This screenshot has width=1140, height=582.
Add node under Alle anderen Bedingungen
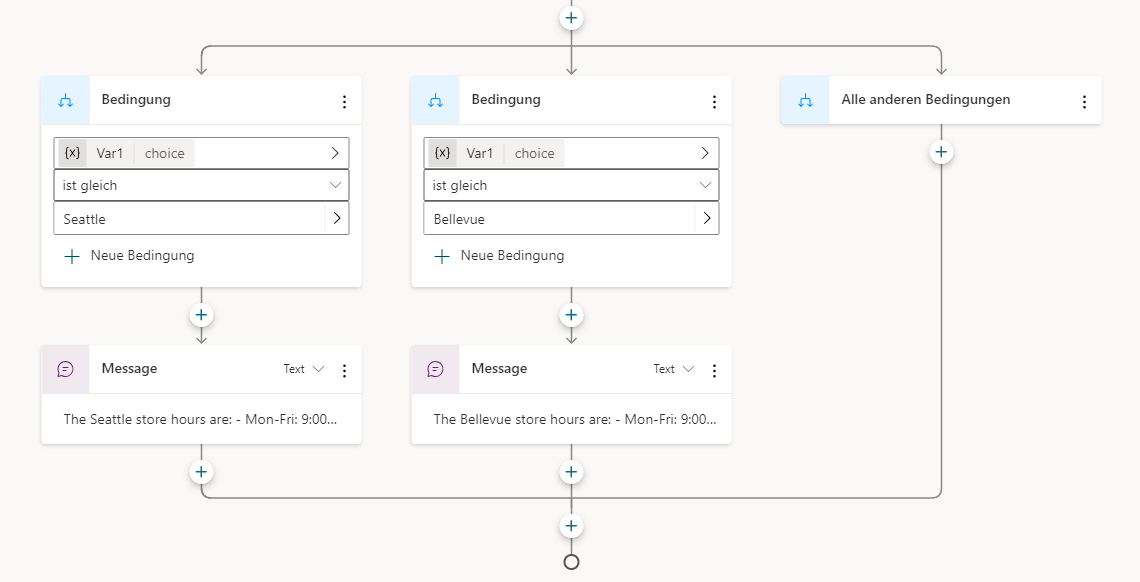[x=942, y=152]
